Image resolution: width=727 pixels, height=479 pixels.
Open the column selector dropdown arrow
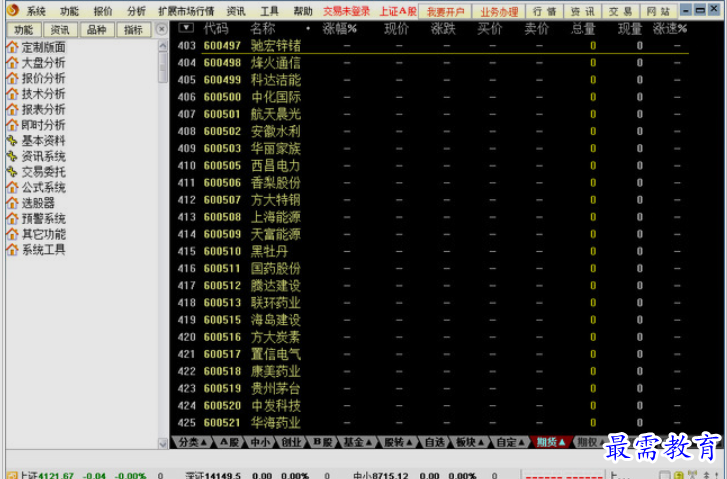pyautogui.click(x=186, y=28)
